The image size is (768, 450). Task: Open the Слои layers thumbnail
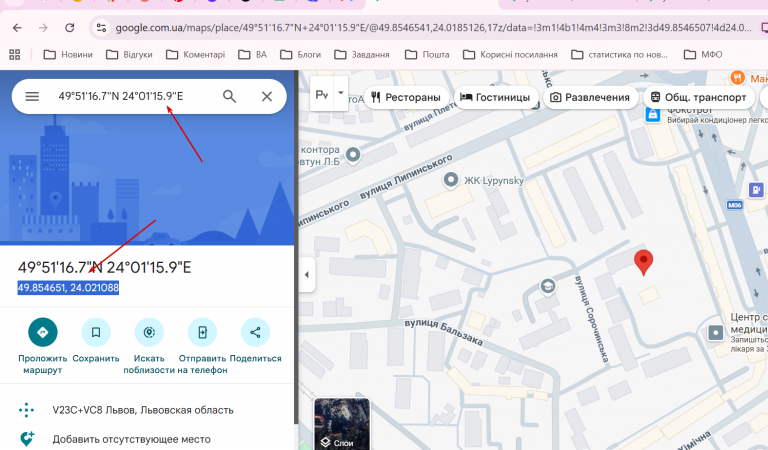[x=342, y=424]
